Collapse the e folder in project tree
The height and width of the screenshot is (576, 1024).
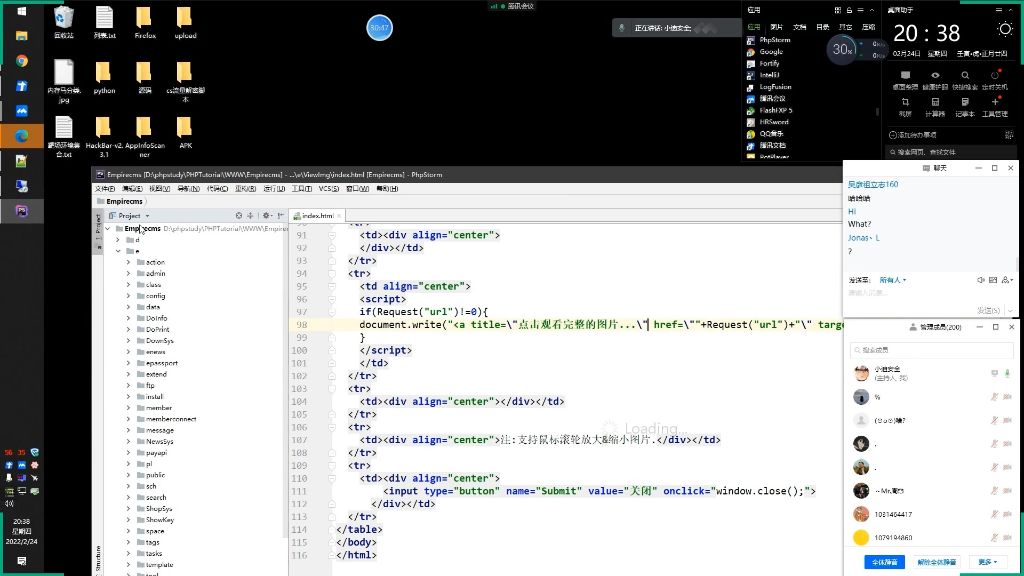click(118, 251)
